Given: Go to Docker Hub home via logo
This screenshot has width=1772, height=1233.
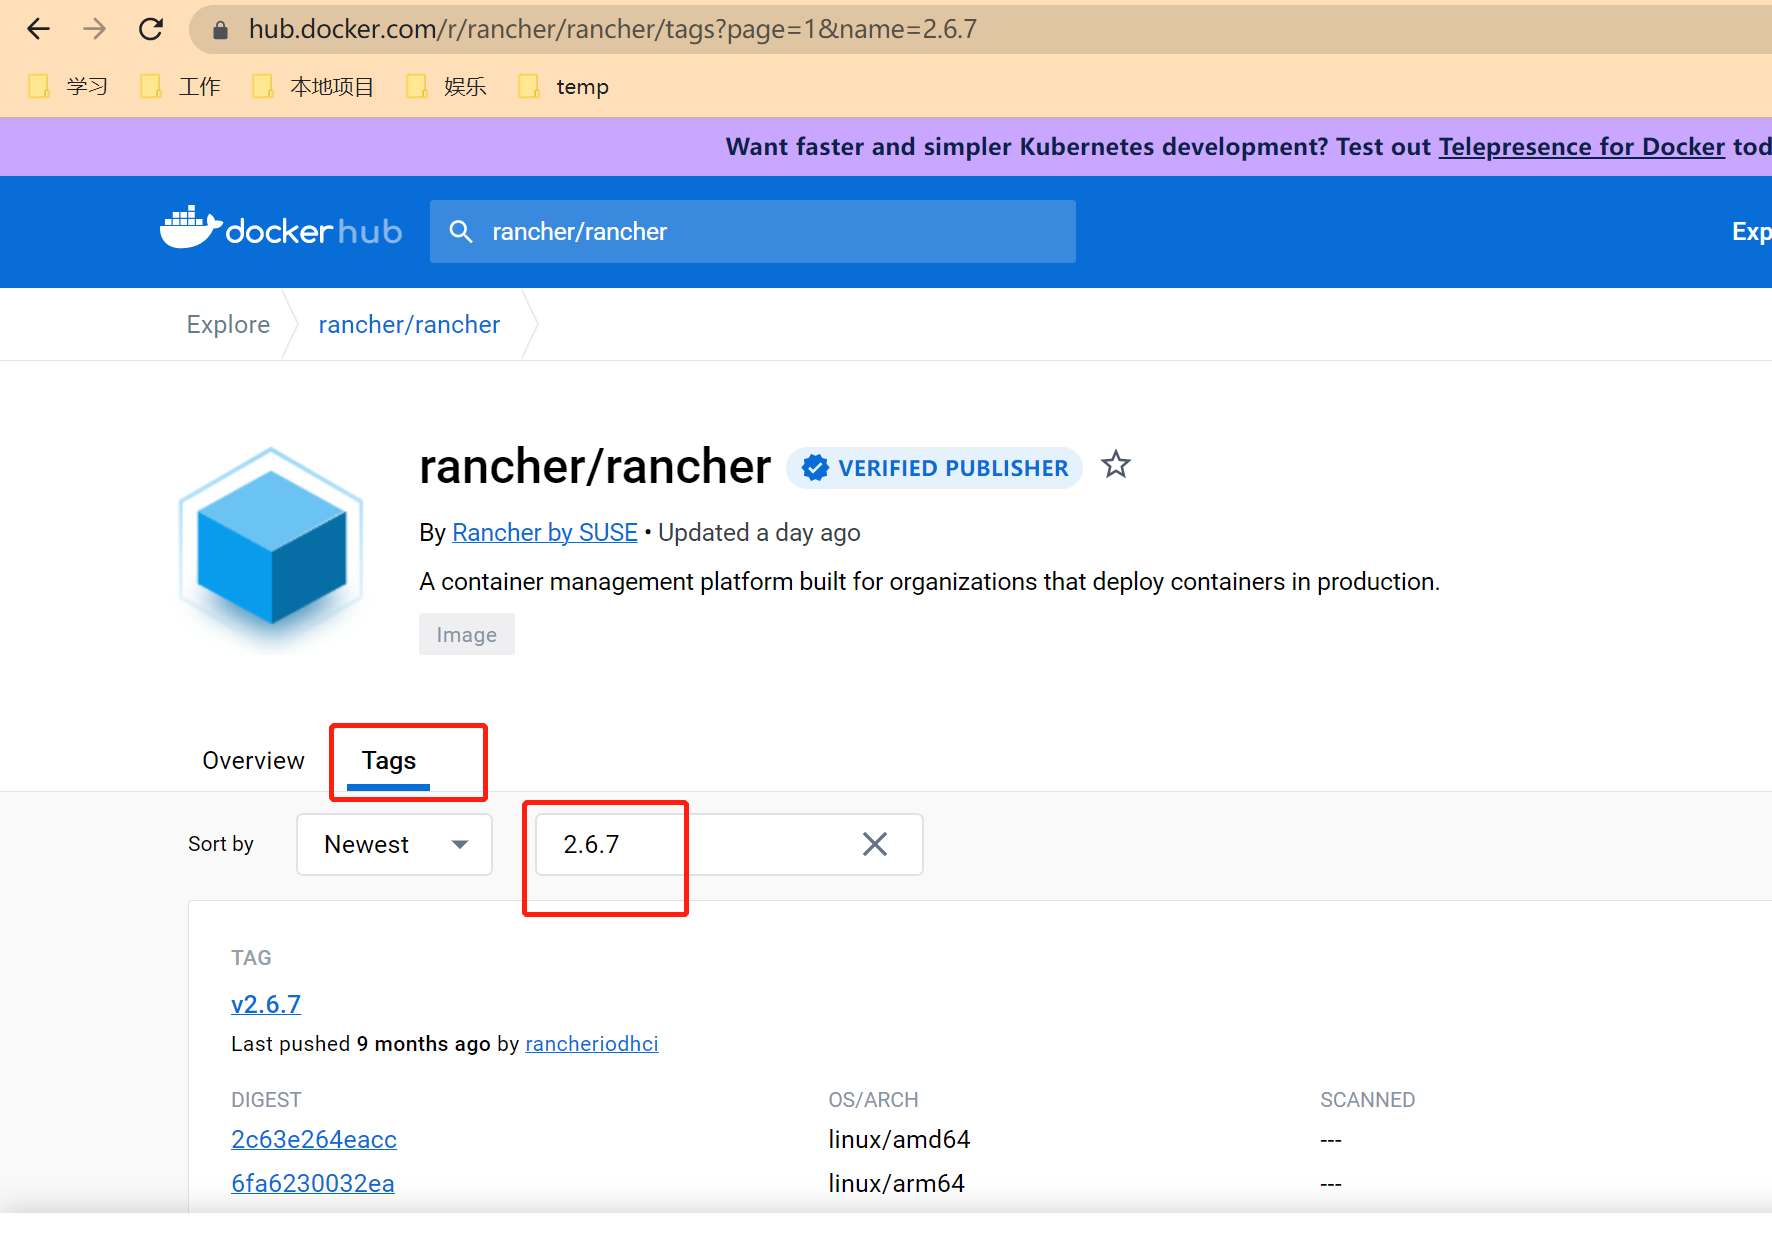Looking at the screenshot, I should click(x=281, y=230).
